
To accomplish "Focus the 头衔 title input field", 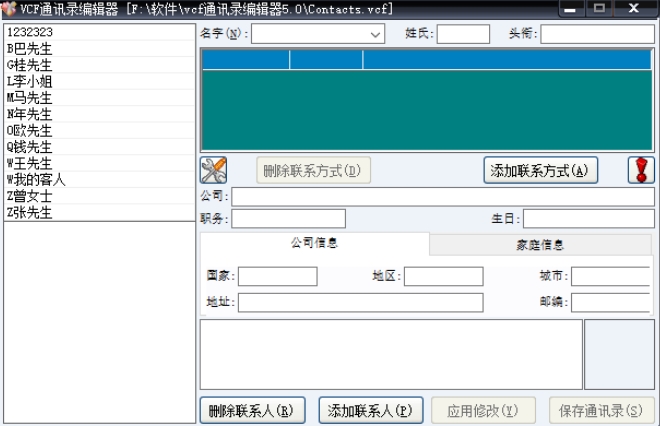I will (x=597, y=34).
